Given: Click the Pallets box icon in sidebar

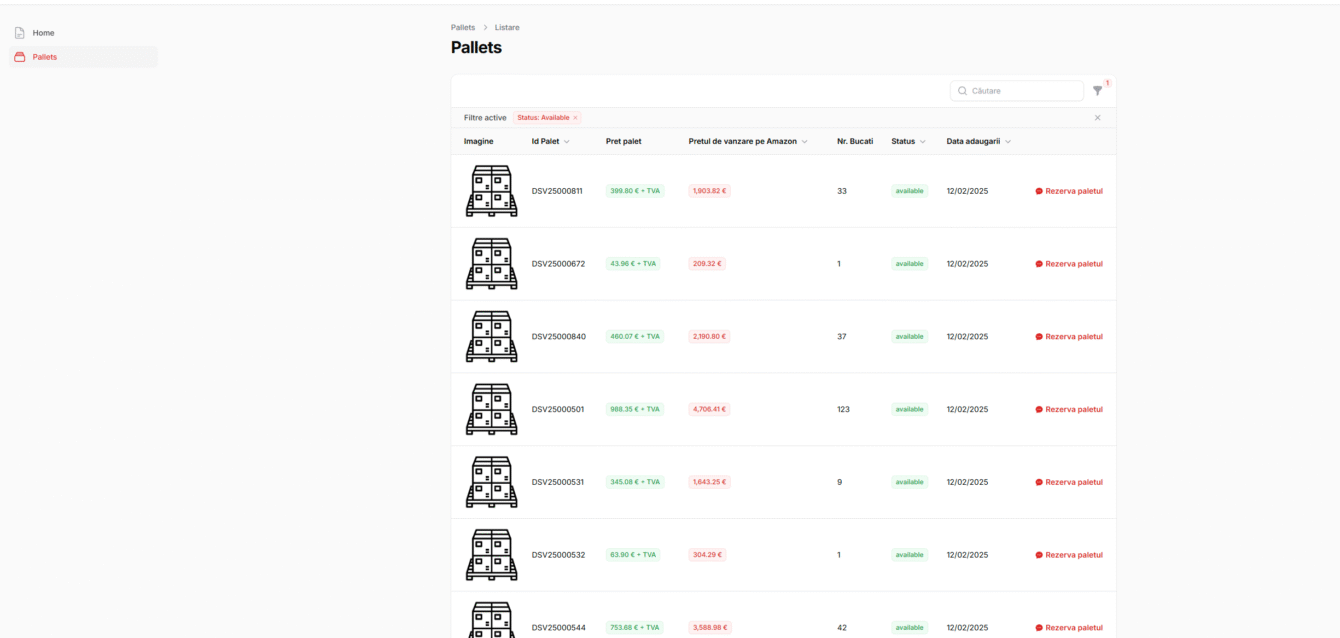Looking at the screenshot, I should (19, 57).
